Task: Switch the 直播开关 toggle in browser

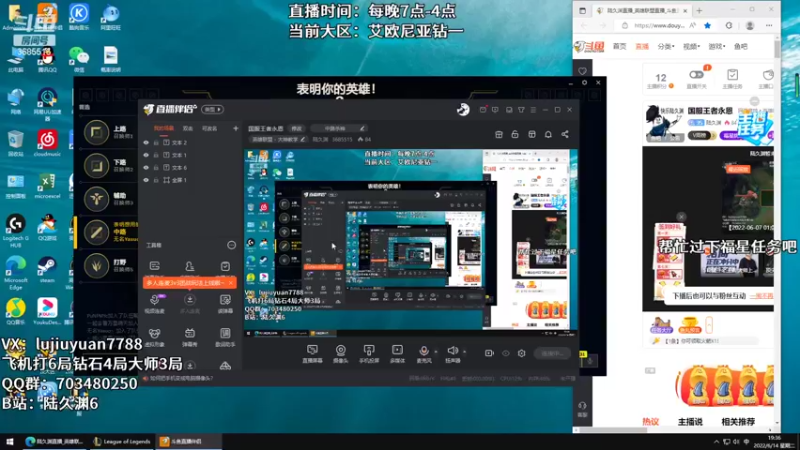Action: 696,75
